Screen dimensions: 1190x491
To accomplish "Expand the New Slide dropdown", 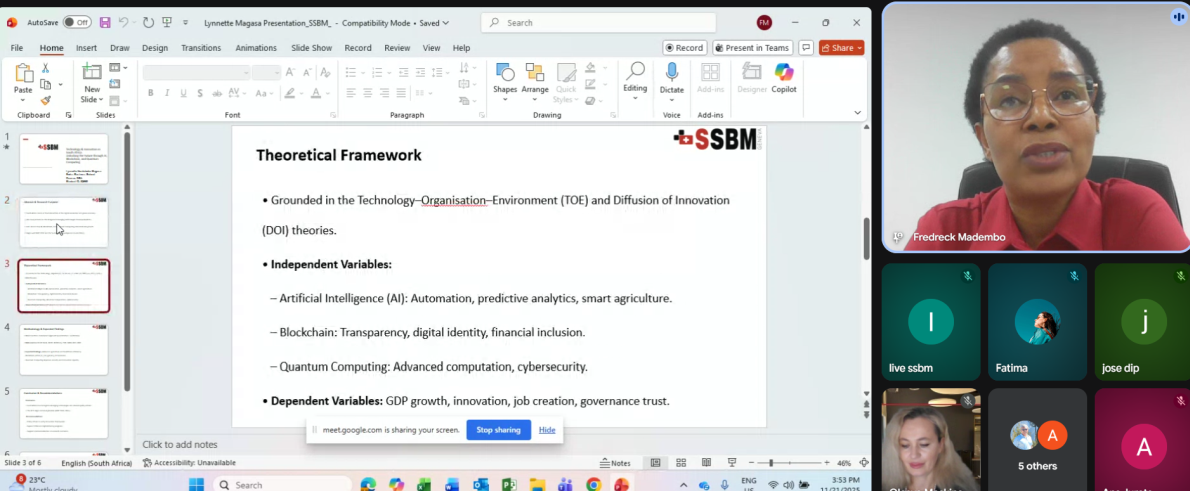I will coord(91,100).
